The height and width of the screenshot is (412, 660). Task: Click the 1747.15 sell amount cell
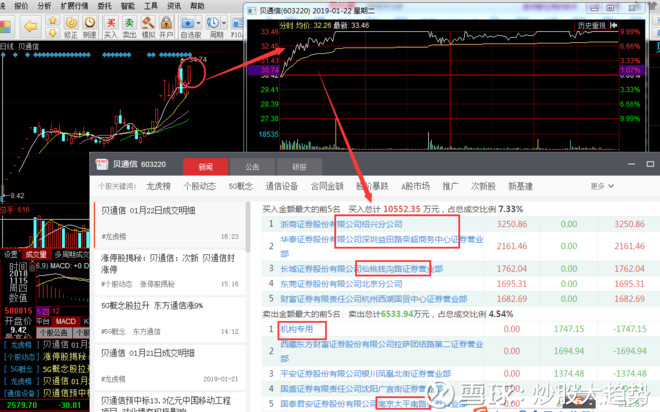click(569, 329)
